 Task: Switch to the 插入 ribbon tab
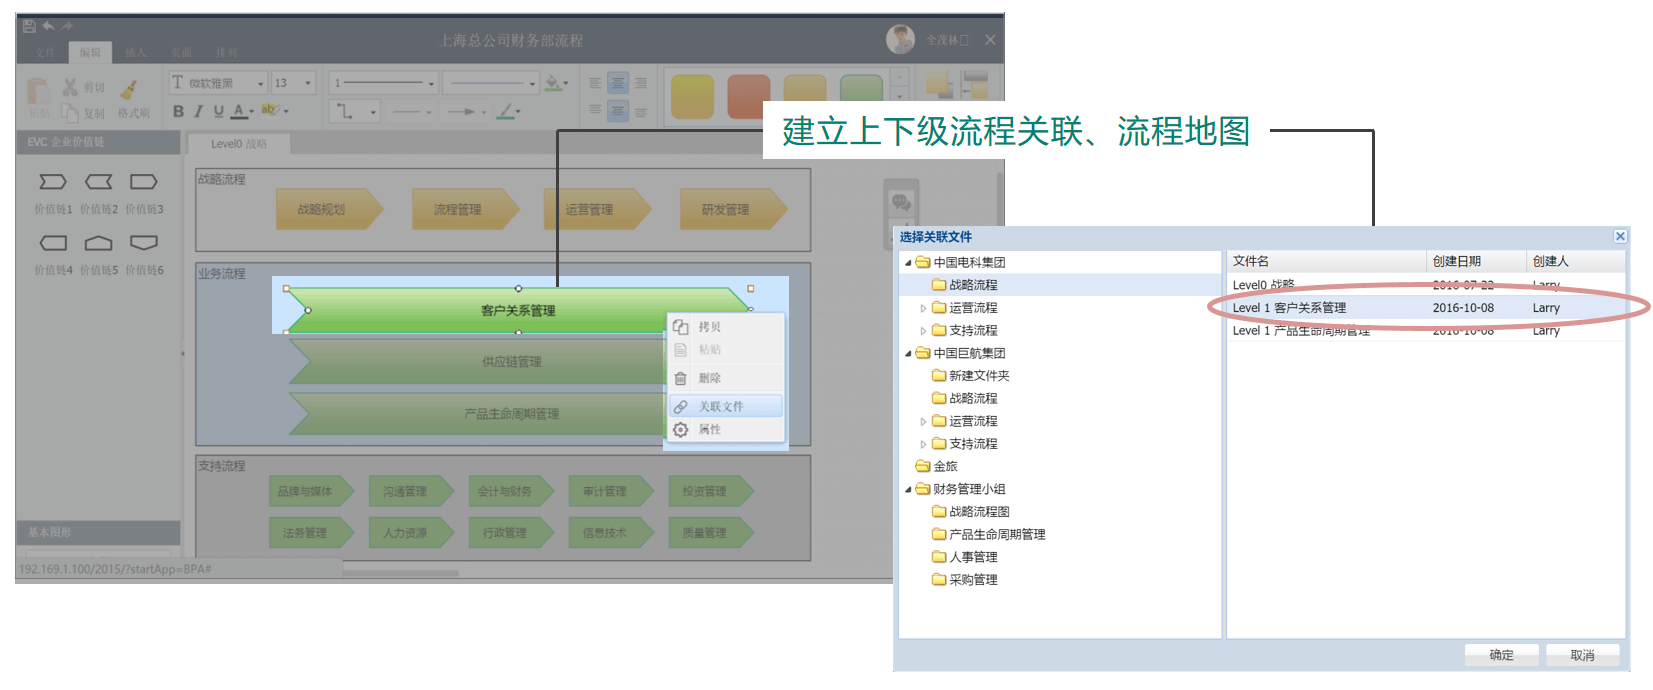(x=136, y=52)
